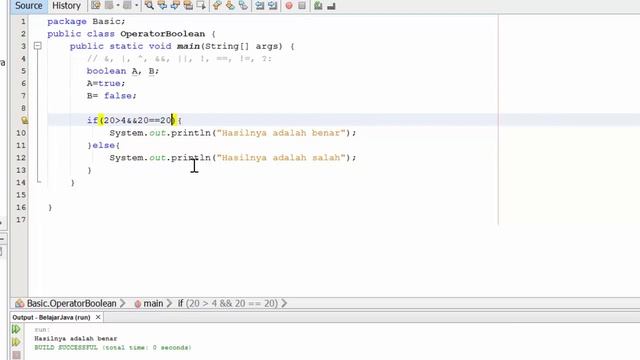
Task: Click the line number 12 in gutter
Action: [x=21, y=158]
